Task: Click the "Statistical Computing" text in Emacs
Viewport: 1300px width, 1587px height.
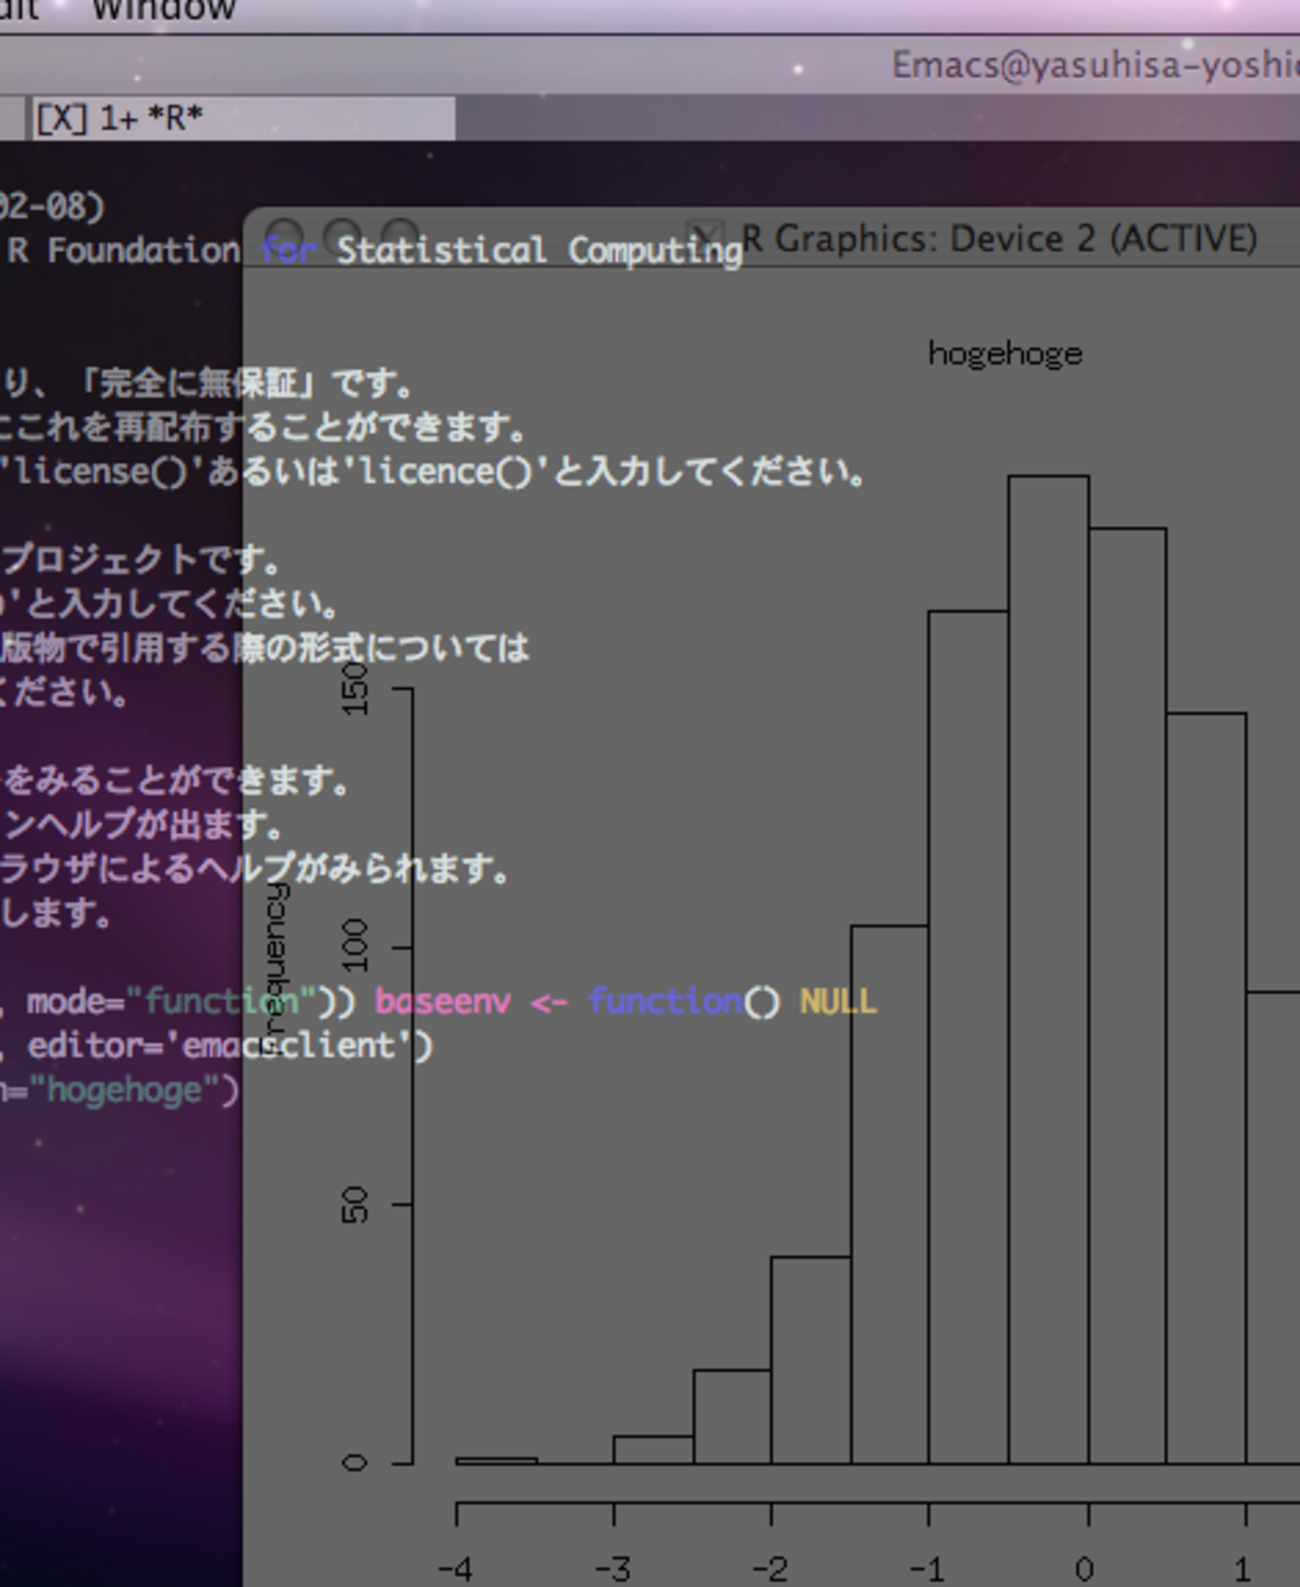Action: point(540,250)
